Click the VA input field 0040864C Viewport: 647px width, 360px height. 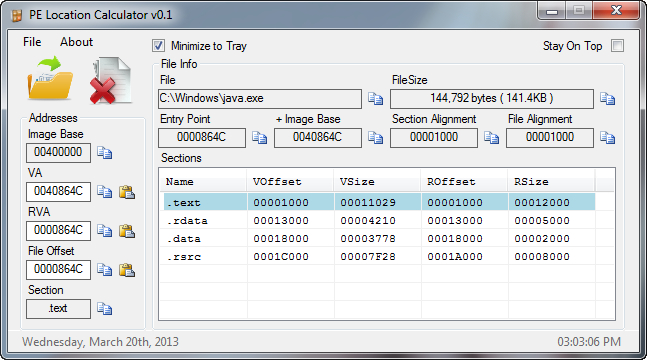click(58, 192)
